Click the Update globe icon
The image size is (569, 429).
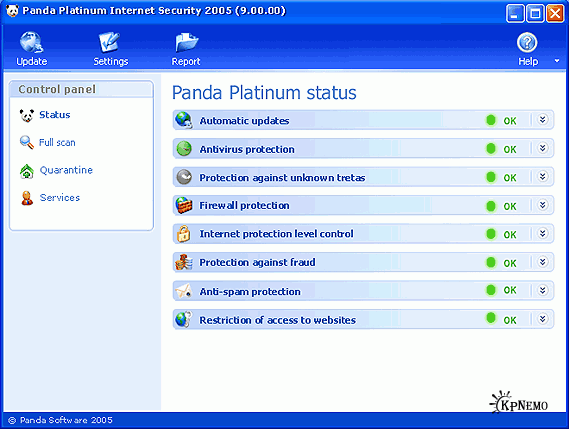pyautogui.click(x=31, y=42)
